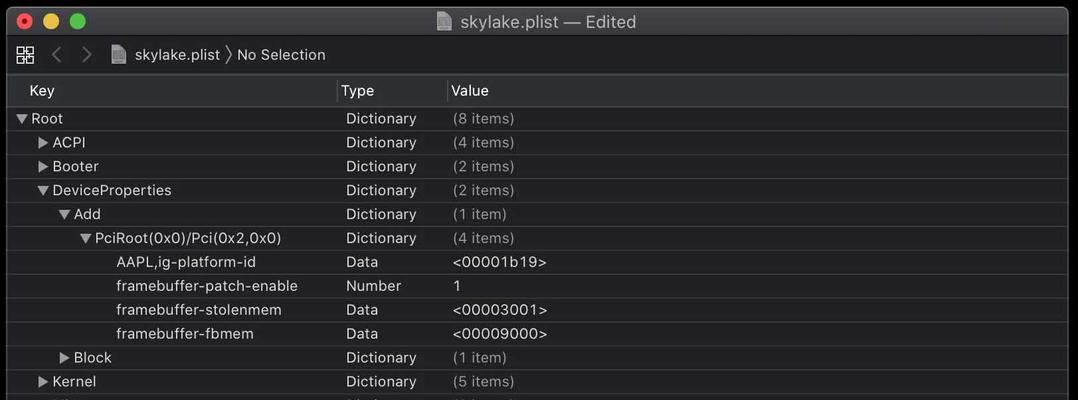Expand the Kernel dictionary
Viewport: 1078px width, 400px height.
(43, 381)
